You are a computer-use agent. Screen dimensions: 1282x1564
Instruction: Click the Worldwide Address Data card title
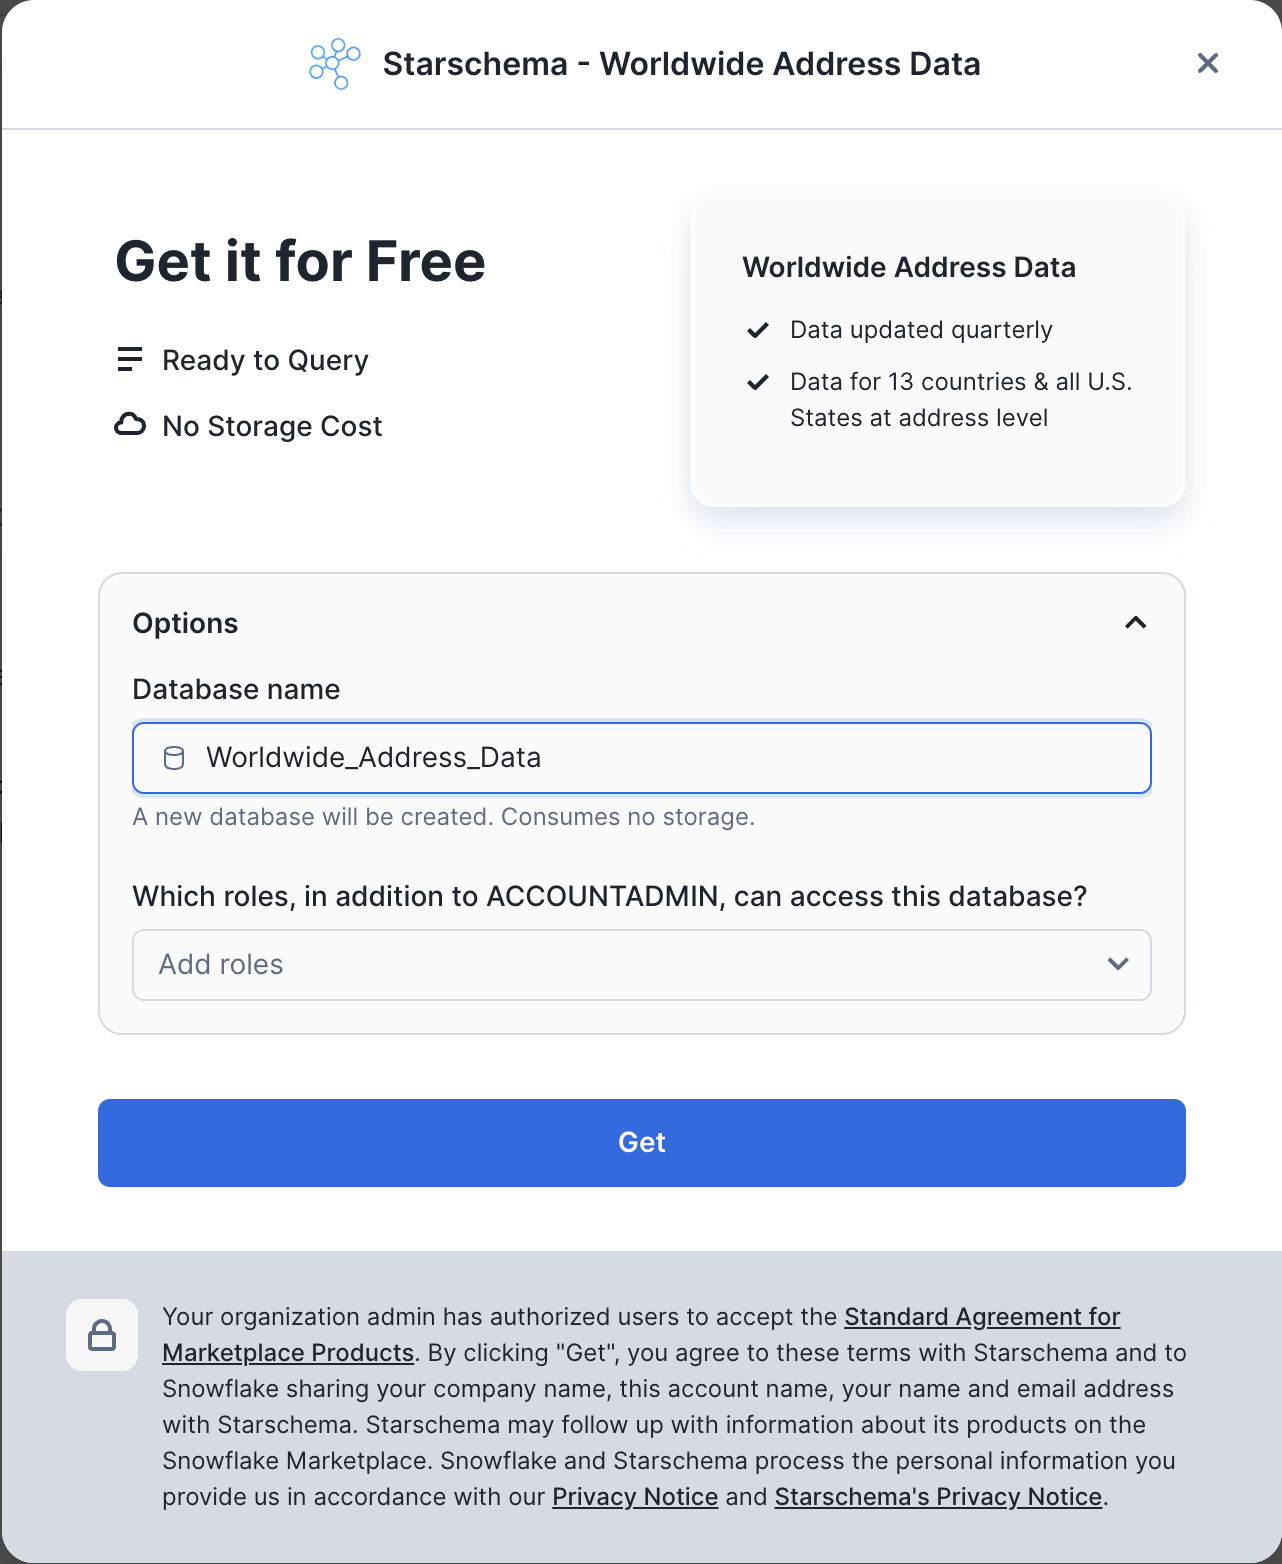coord(909,267)
